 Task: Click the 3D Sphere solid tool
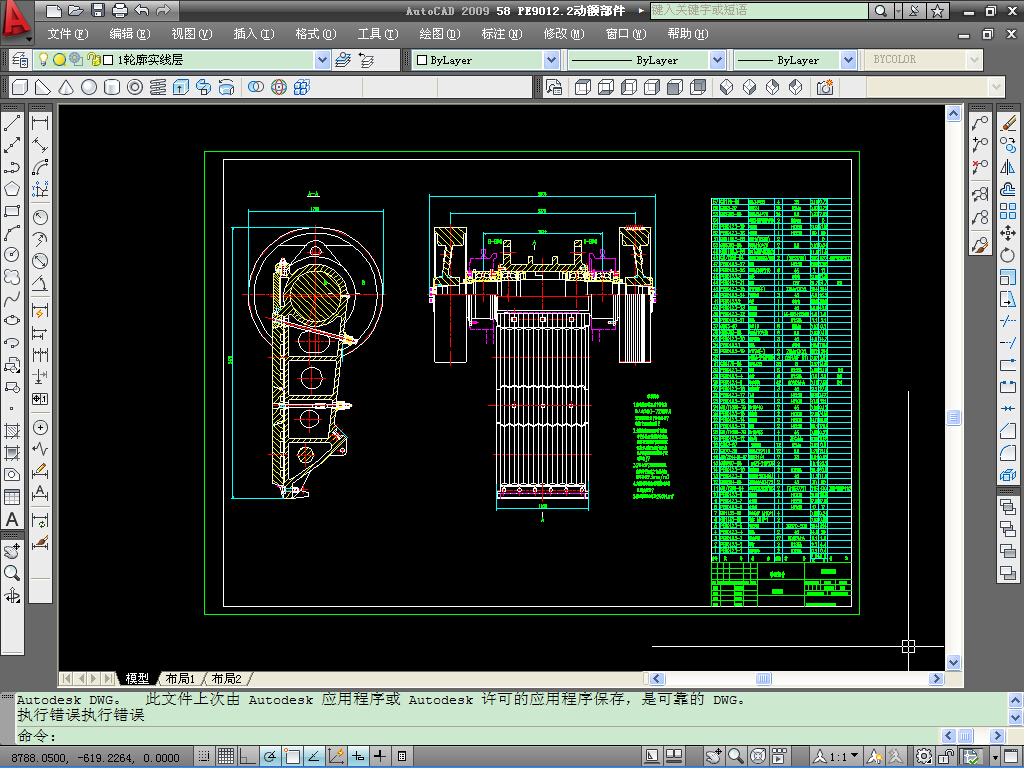tap(88, 88)
